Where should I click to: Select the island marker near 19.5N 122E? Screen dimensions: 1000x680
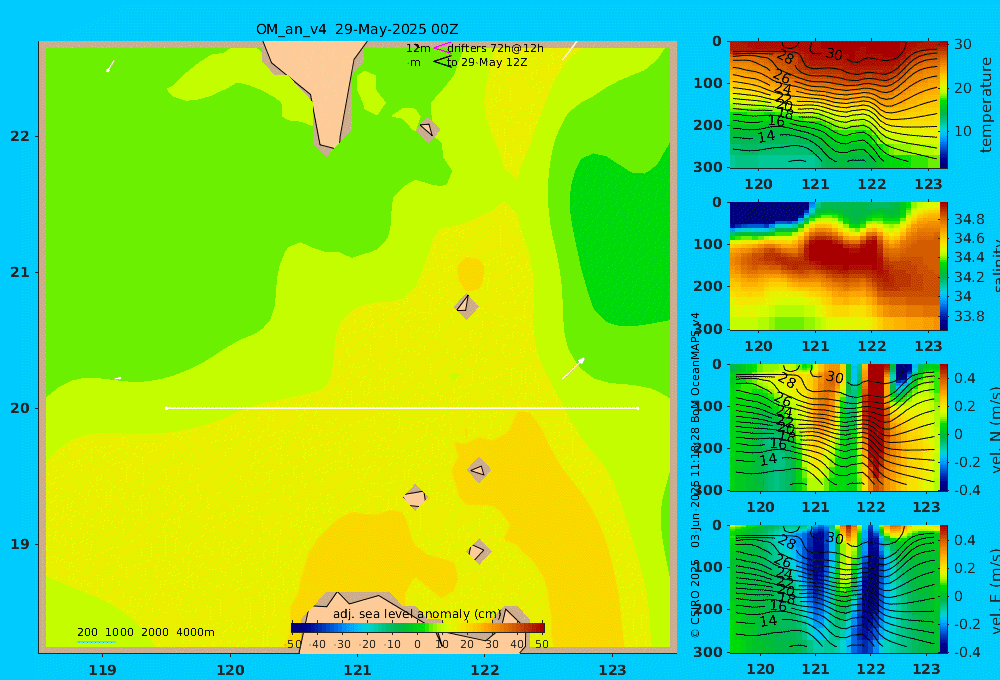[479, 471]
